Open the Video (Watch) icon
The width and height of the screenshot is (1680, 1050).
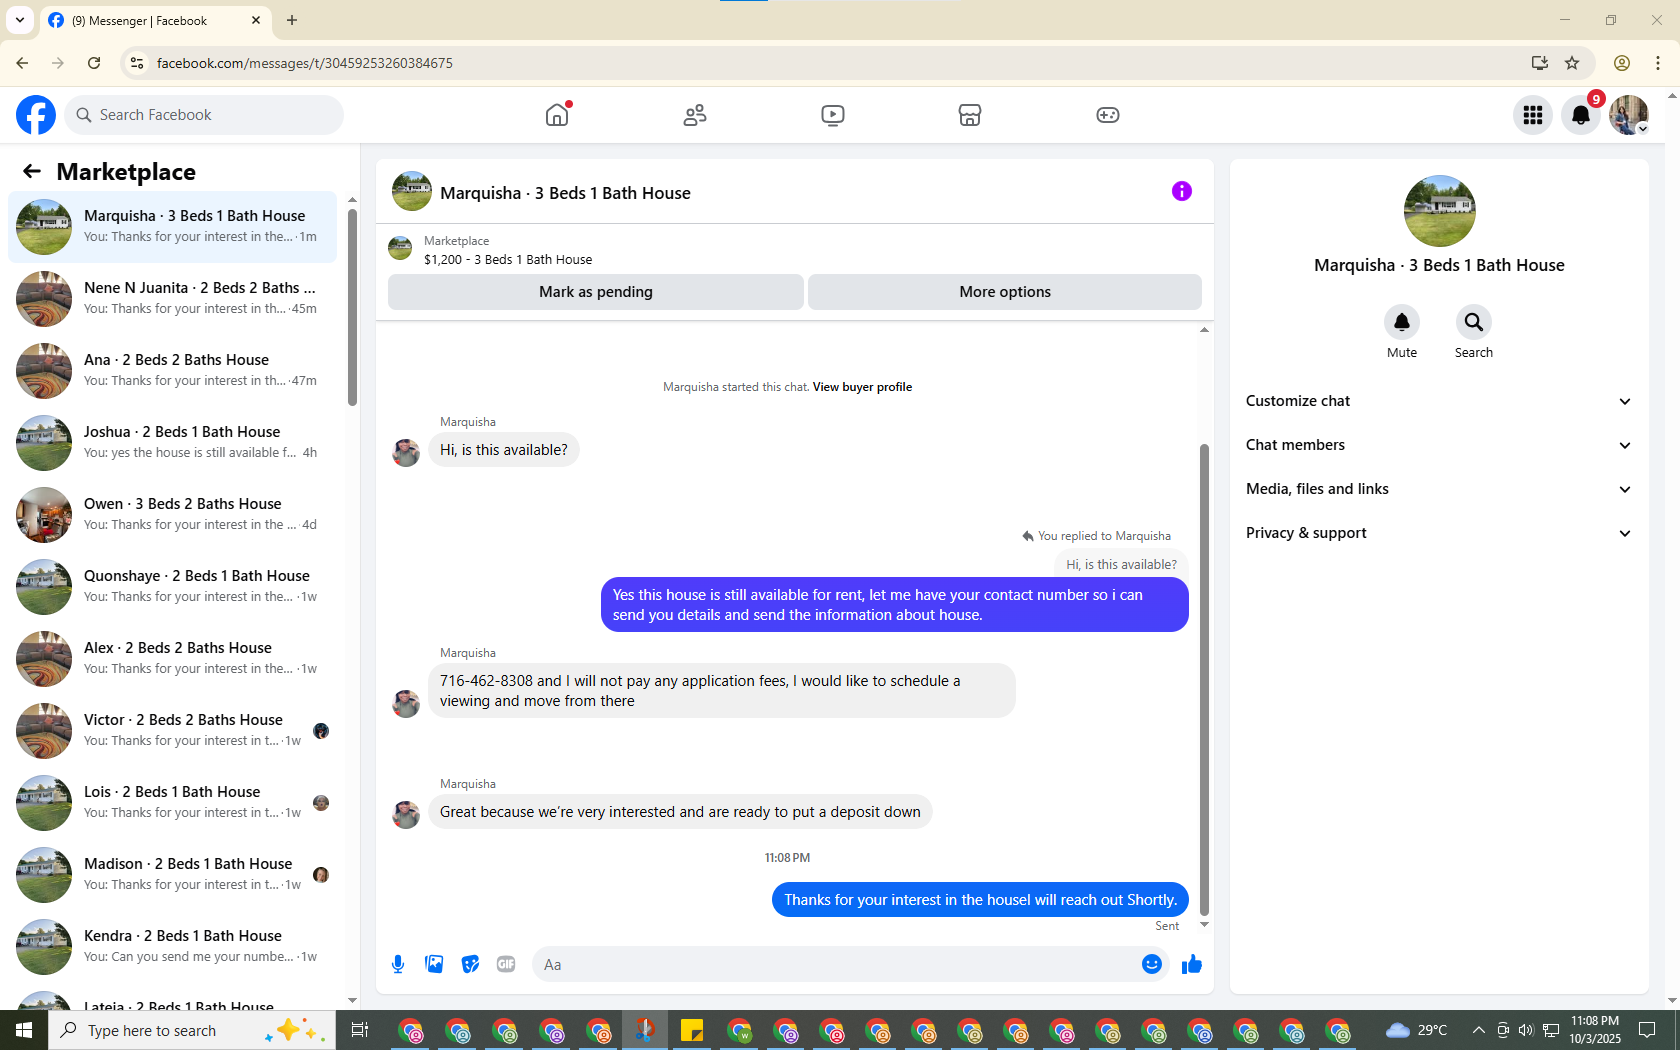pyautogui.click(x=832, y=115)
